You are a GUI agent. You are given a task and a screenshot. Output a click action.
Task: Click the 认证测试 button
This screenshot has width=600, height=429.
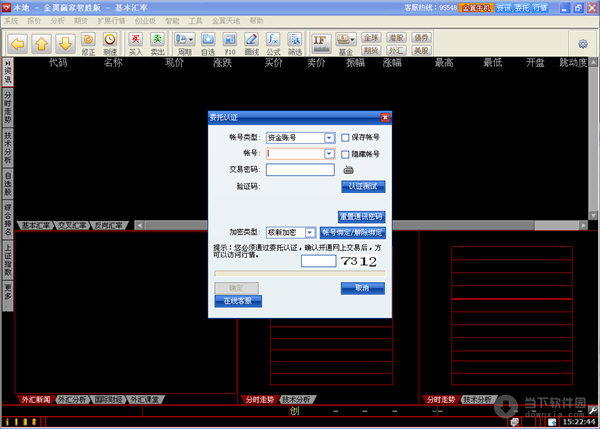[363, 186]
